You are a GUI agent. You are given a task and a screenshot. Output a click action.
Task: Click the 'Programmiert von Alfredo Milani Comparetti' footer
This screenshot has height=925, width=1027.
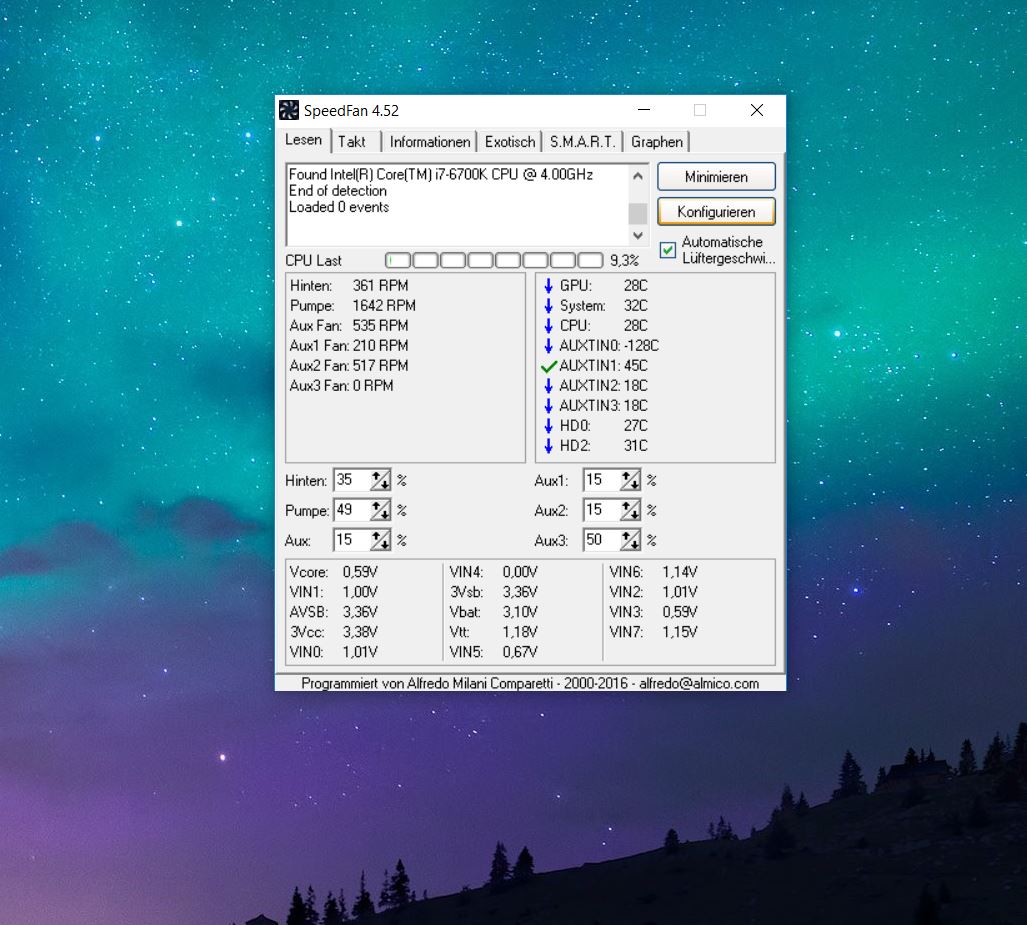coord(531,683)
